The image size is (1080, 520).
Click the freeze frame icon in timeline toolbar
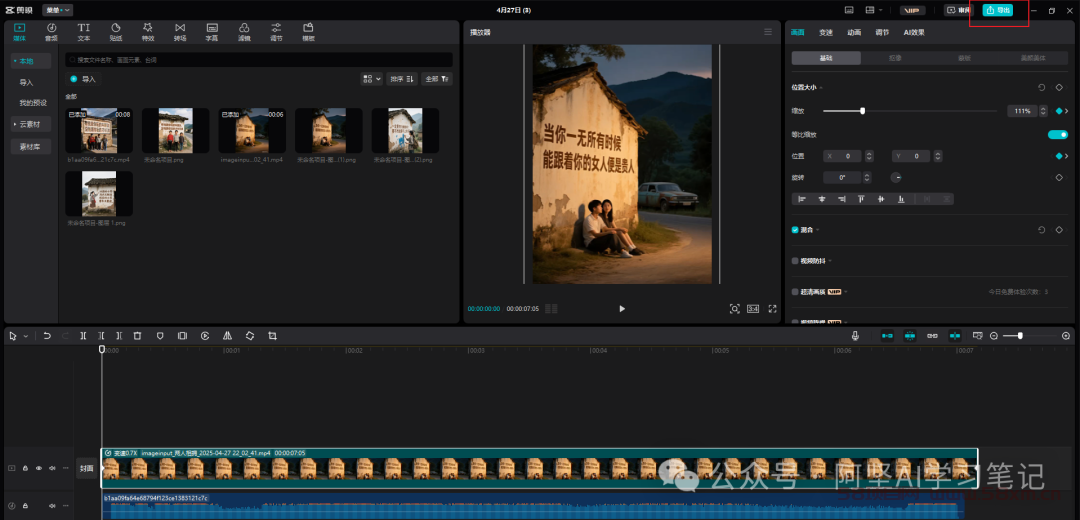(x=182, y=335)
